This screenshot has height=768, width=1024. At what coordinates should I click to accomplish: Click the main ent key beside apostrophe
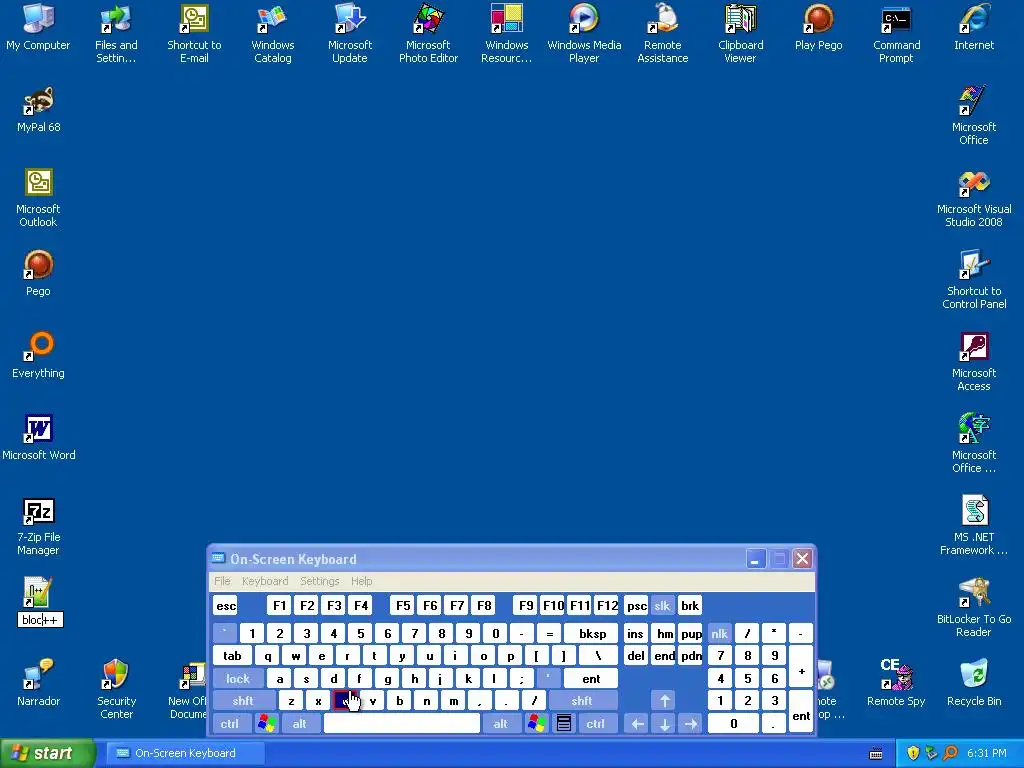point(591,679)
